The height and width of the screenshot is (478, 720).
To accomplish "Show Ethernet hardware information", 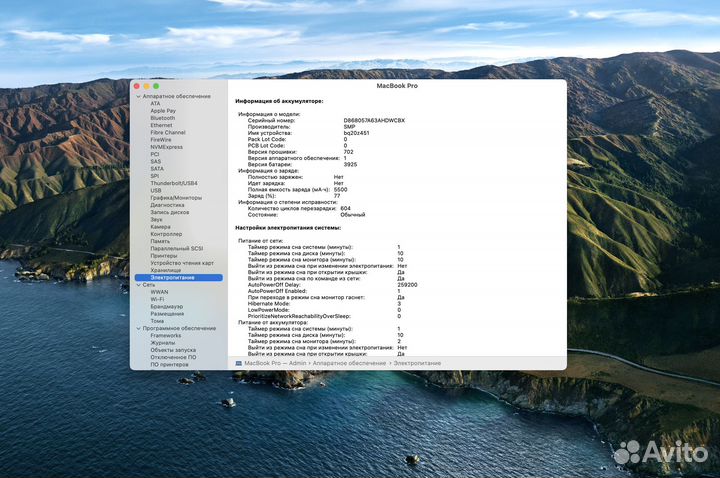I will click(x=161, y=125).
